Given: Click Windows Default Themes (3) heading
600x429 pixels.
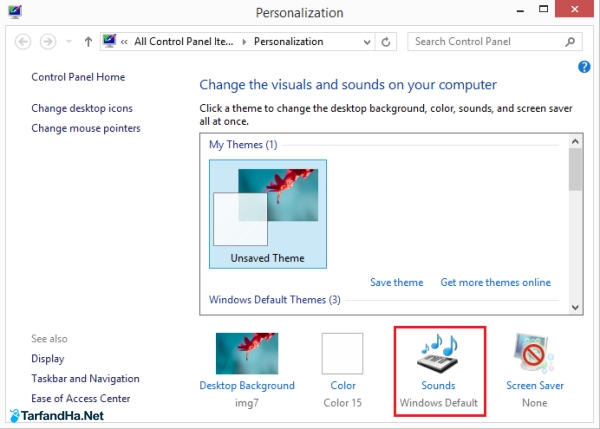Looking at the screenshot, I should click(275, 300).
